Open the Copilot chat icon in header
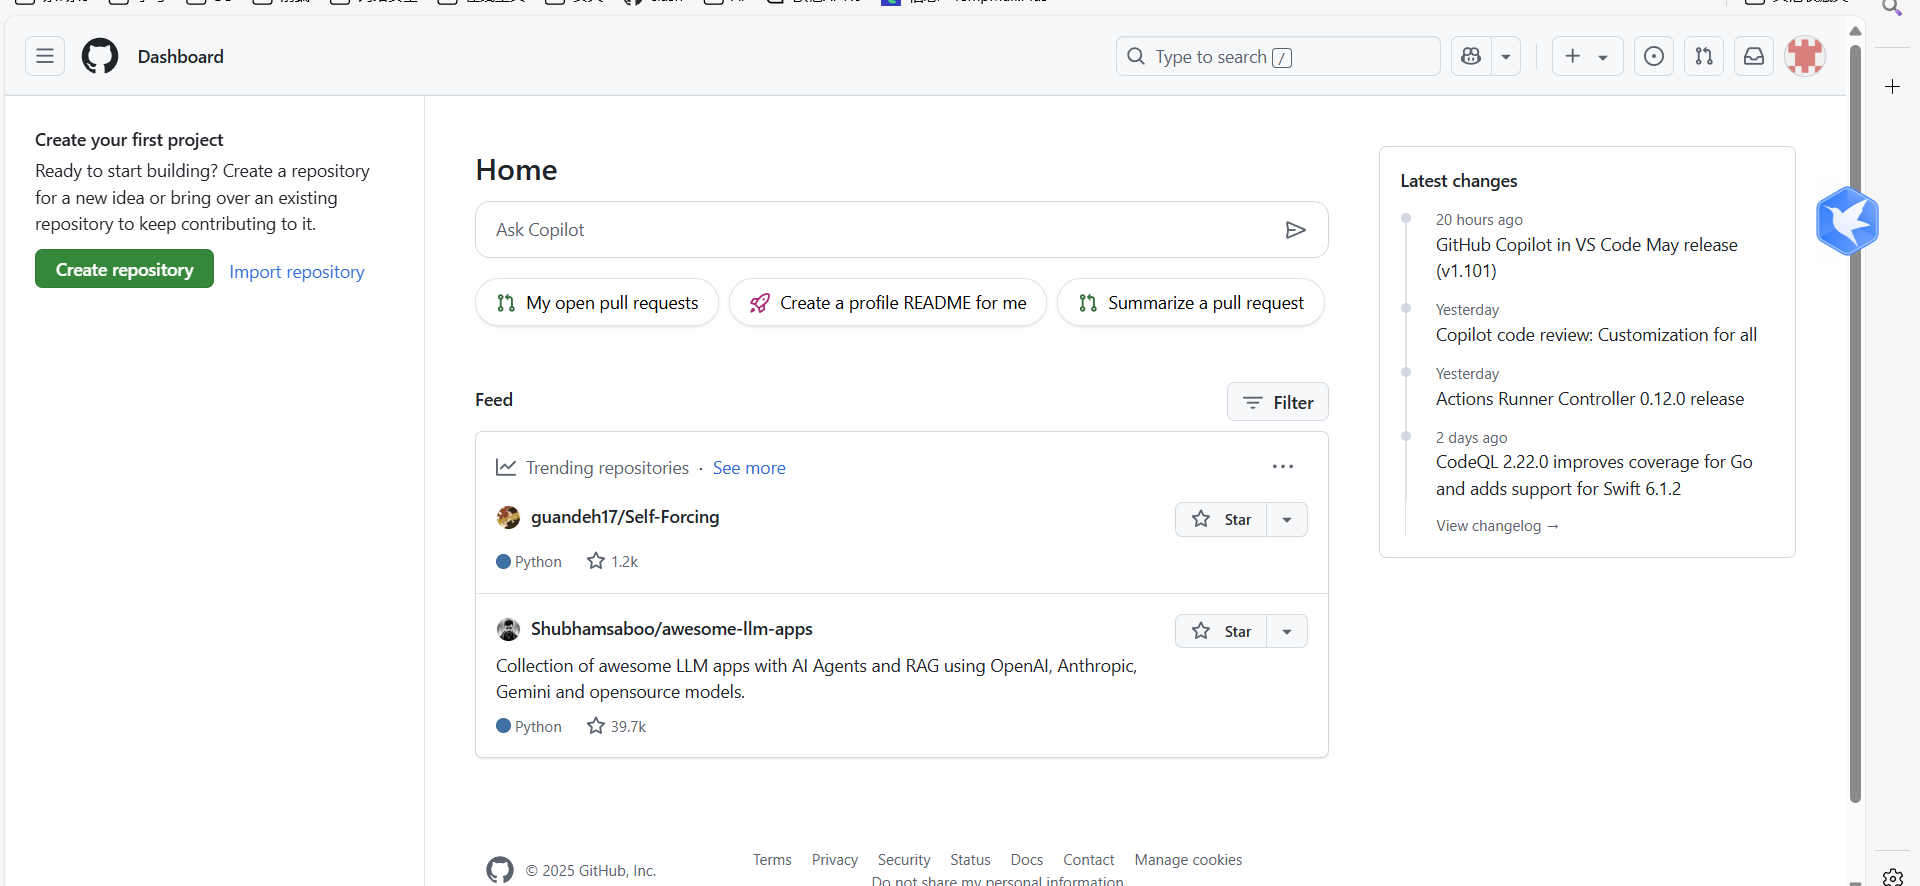 pyautogui.click(x=1471, y=56)
